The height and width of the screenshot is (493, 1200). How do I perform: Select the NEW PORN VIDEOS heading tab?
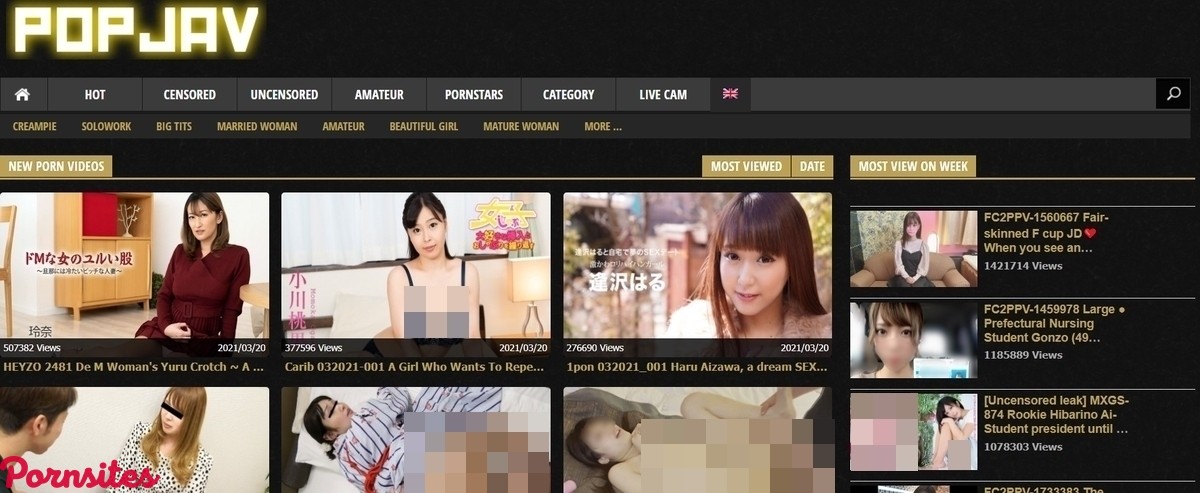tap(56, 167)
